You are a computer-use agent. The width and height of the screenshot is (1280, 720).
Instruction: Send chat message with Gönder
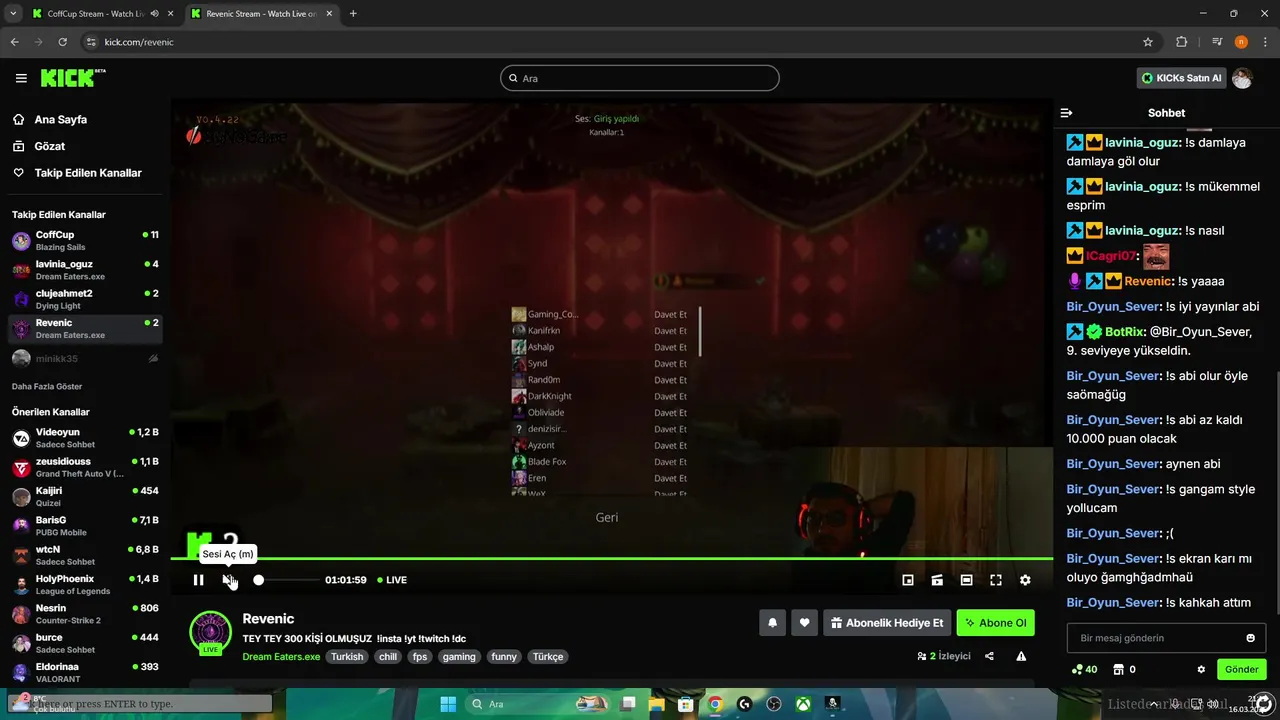tap(1242, 670)
